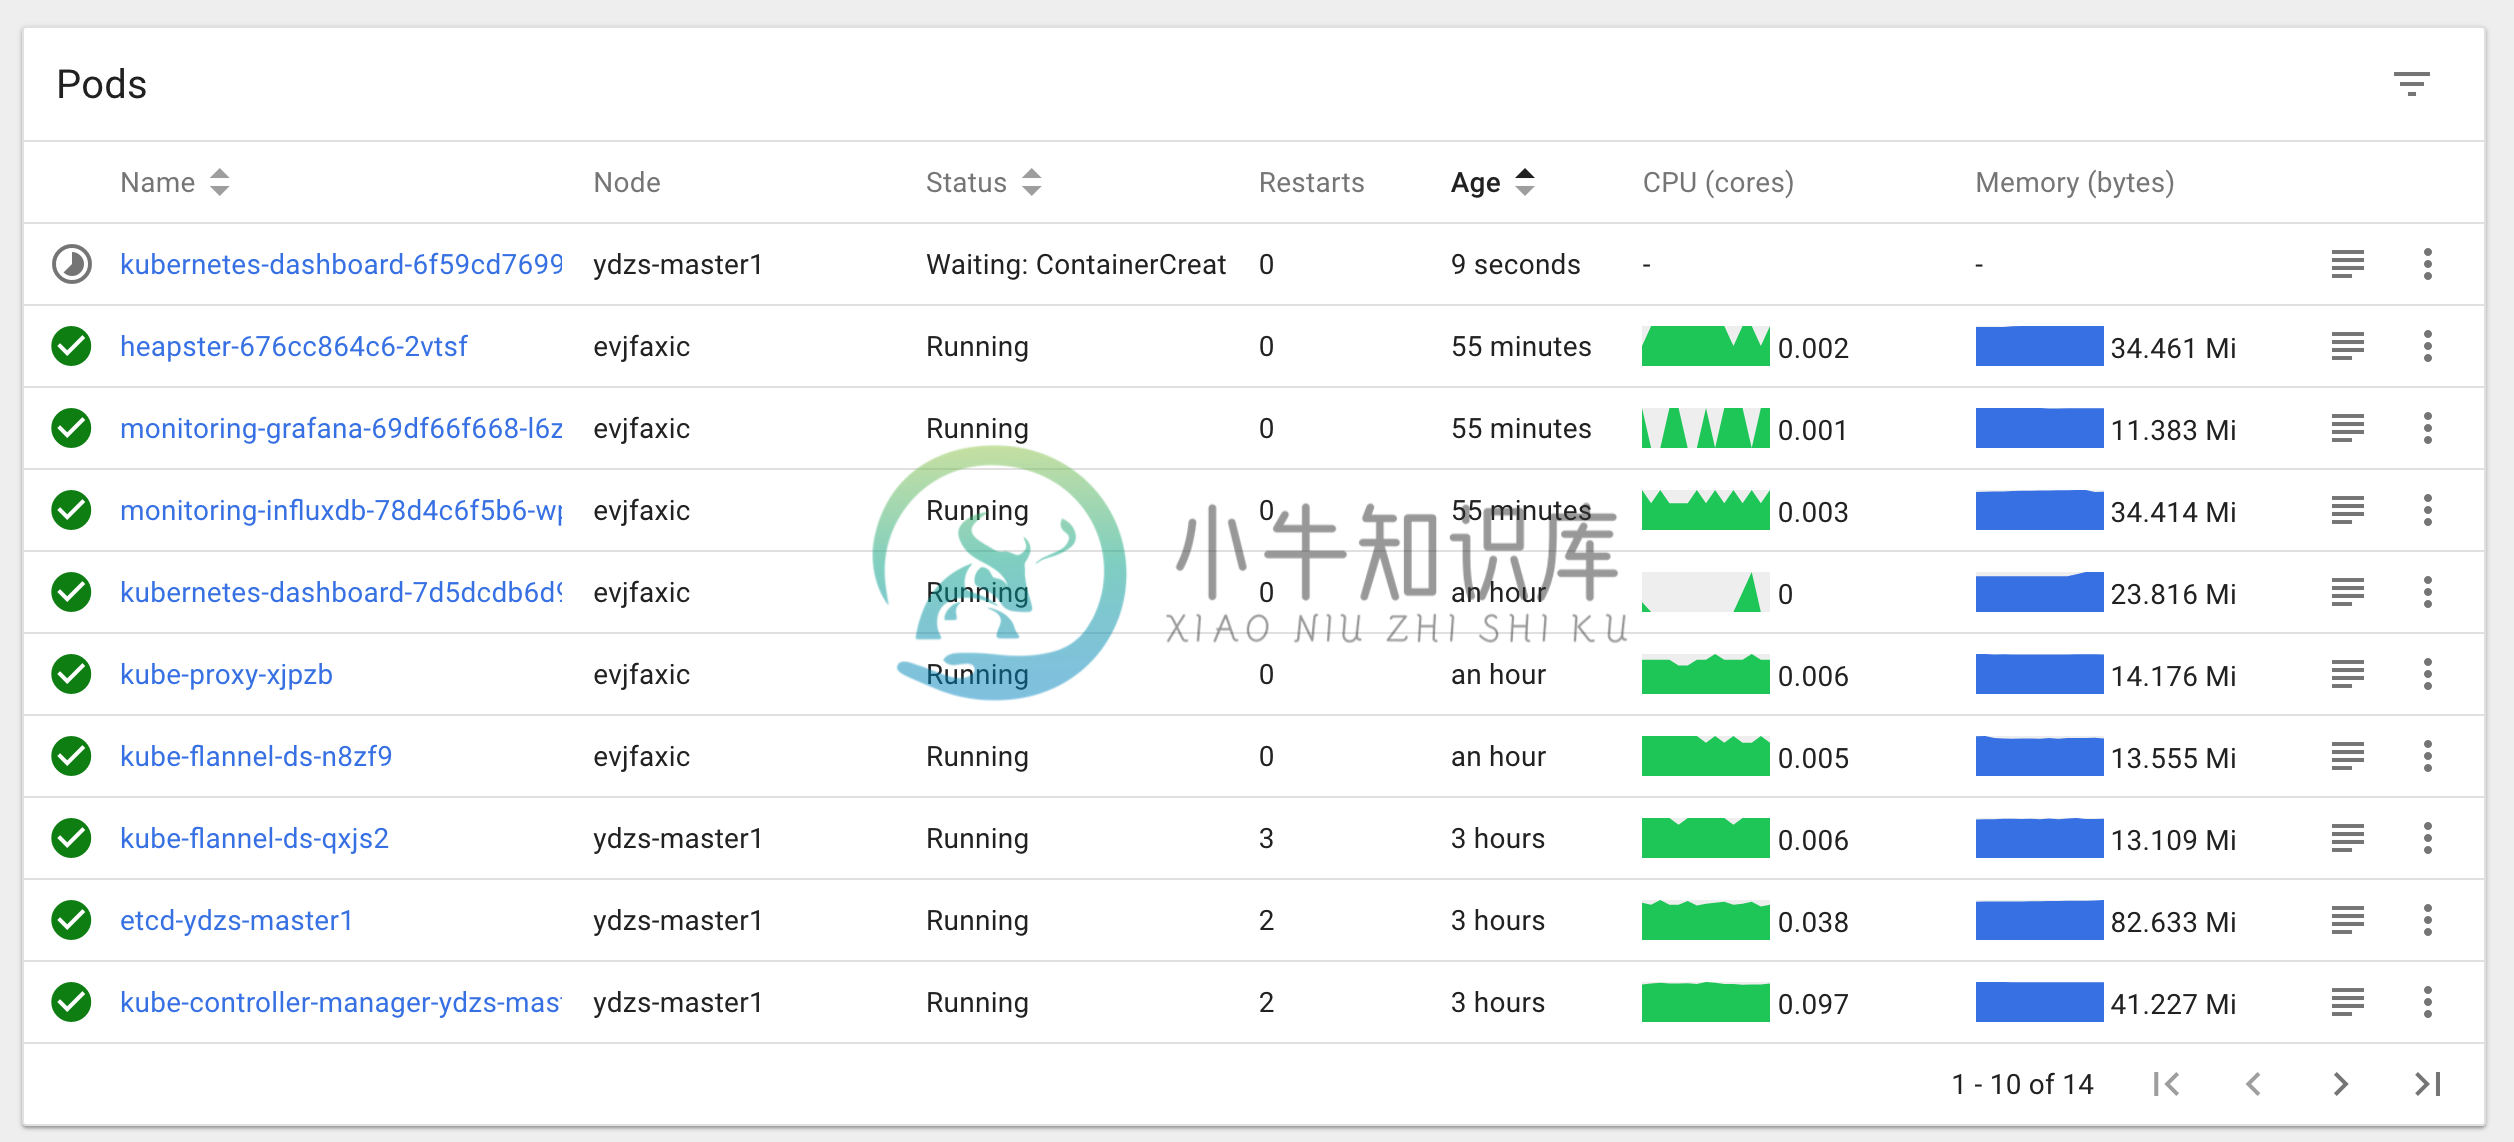Open the Pods filter icon
This screenshot has width=2514, height=1142.
pyautogui.click(x=2411, y=84)
